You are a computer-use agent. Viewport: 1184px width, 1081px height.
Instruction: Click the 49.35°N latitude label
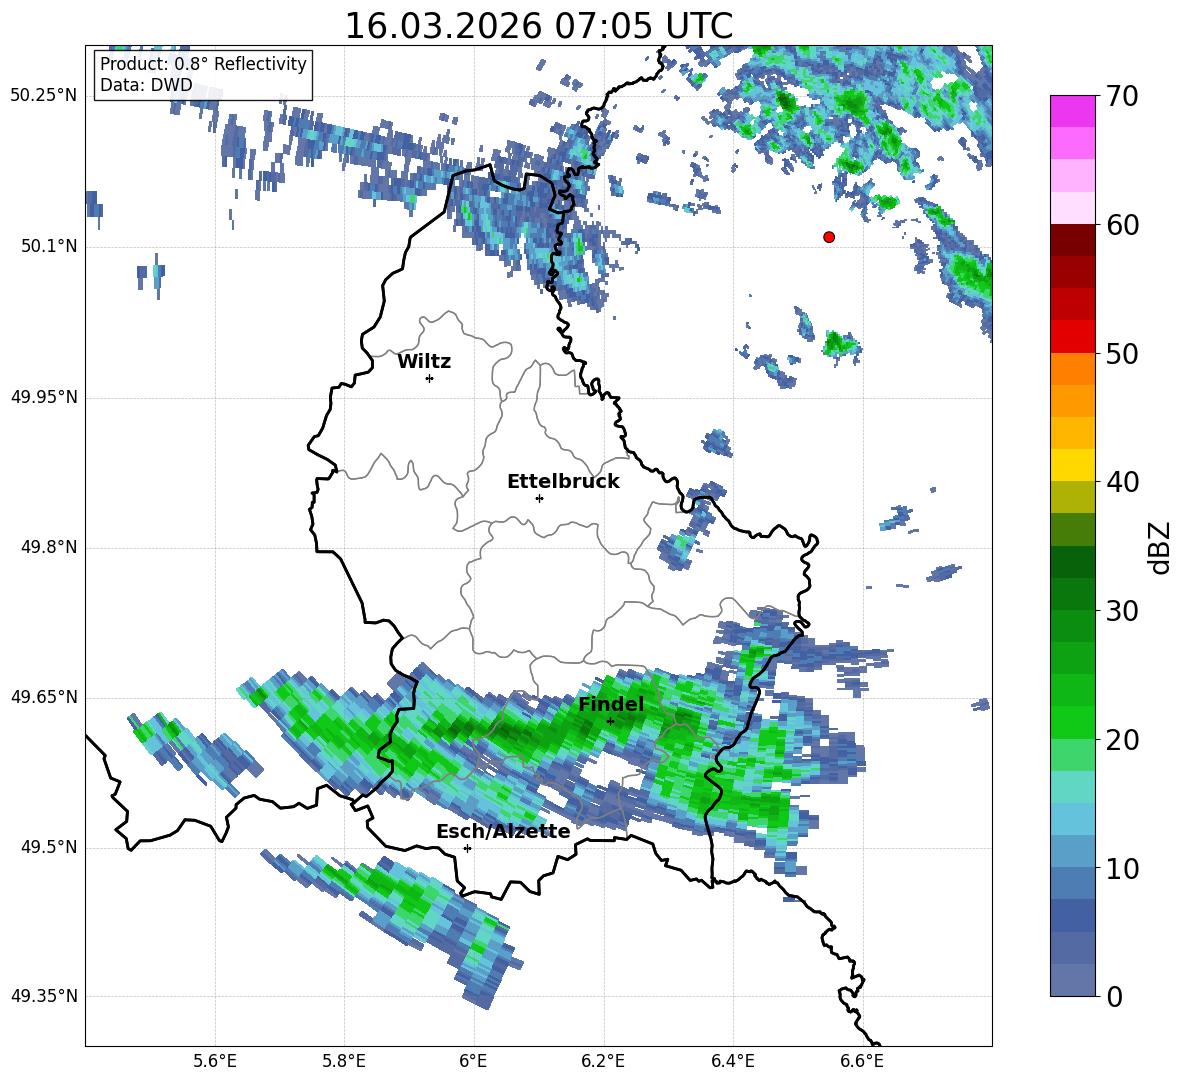pyautogui.click(x=44, y=996)
